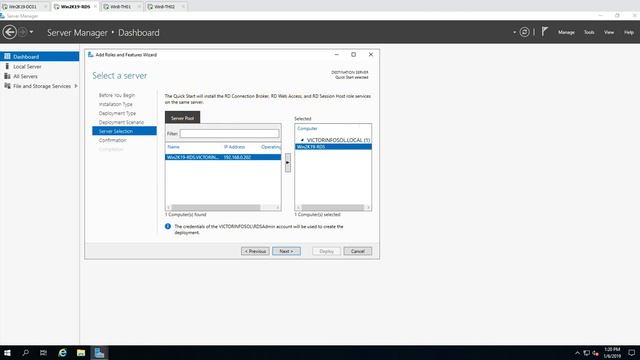The height and width of the screenshot is (360, 640).
Task: Select the Server Selection step
Action: pos(124,131)
